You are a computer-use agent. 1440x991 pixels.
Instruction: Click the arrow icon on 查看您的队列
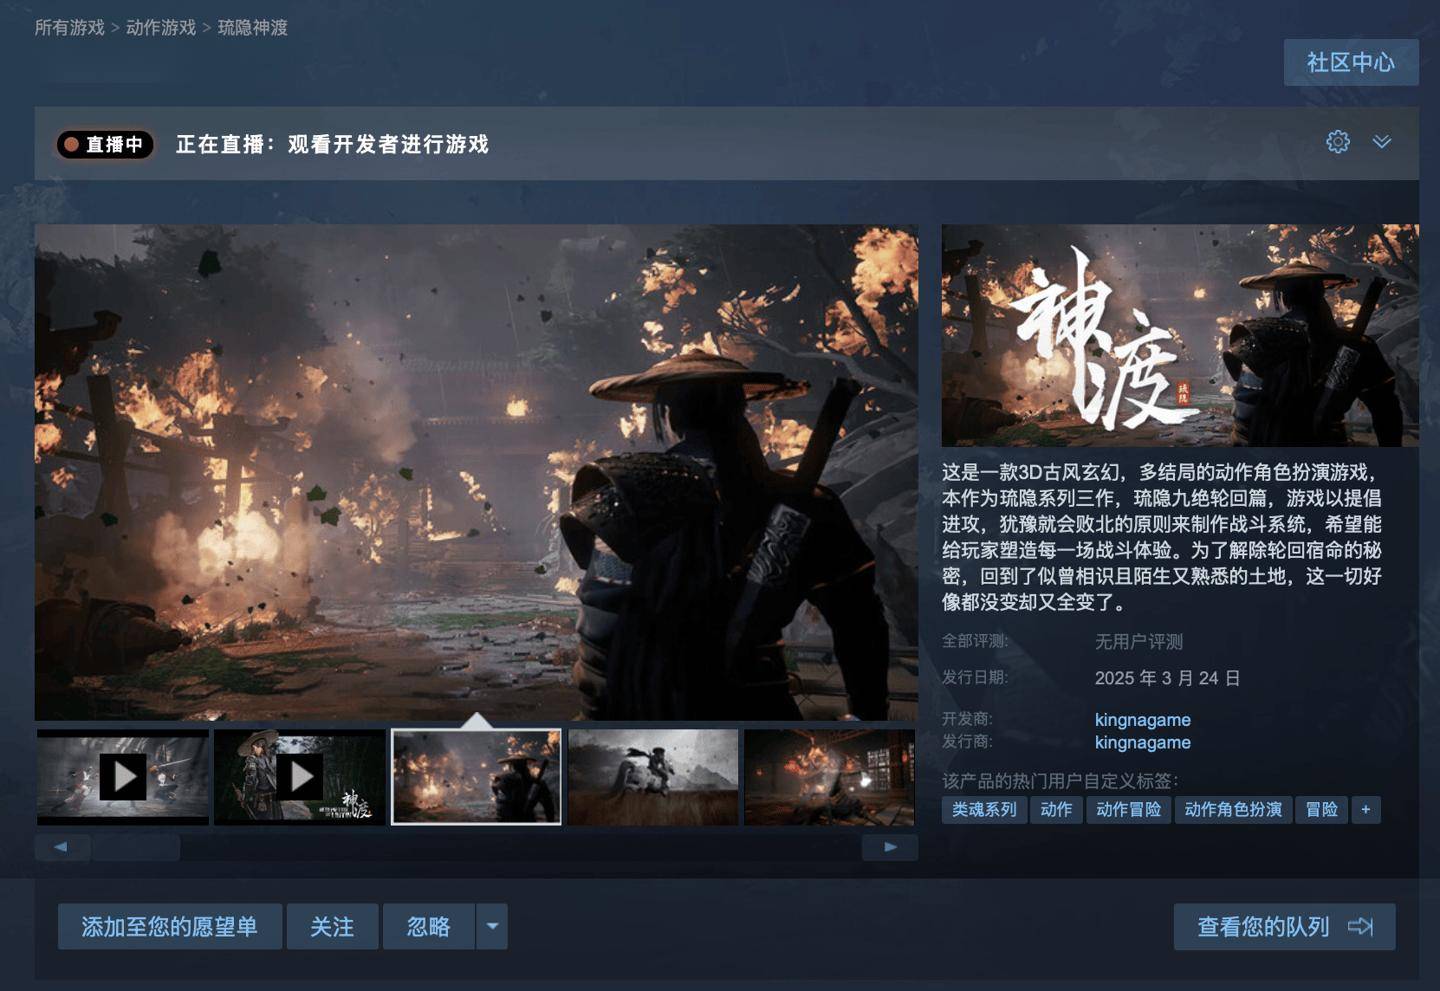click(x=1360, y=927)
